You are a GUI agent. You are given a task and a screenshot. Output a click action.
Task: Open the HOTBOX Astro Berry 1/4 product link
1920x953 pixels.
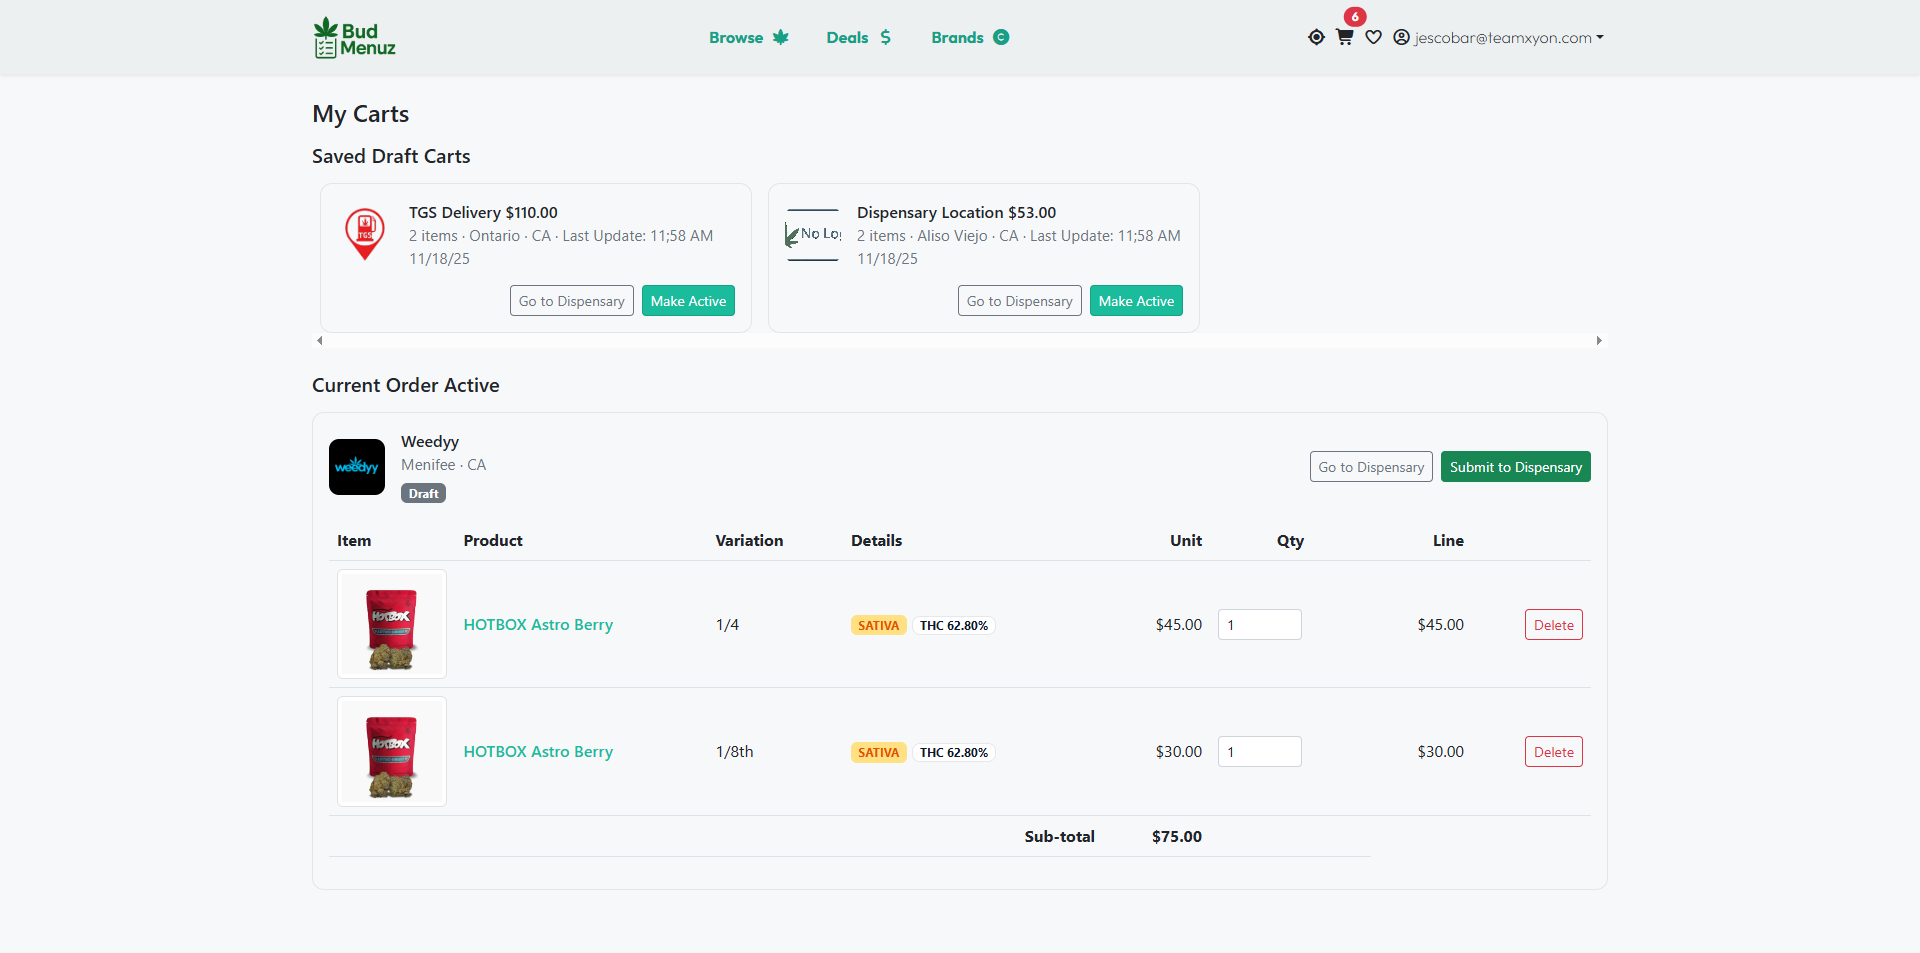click(538, 624)
